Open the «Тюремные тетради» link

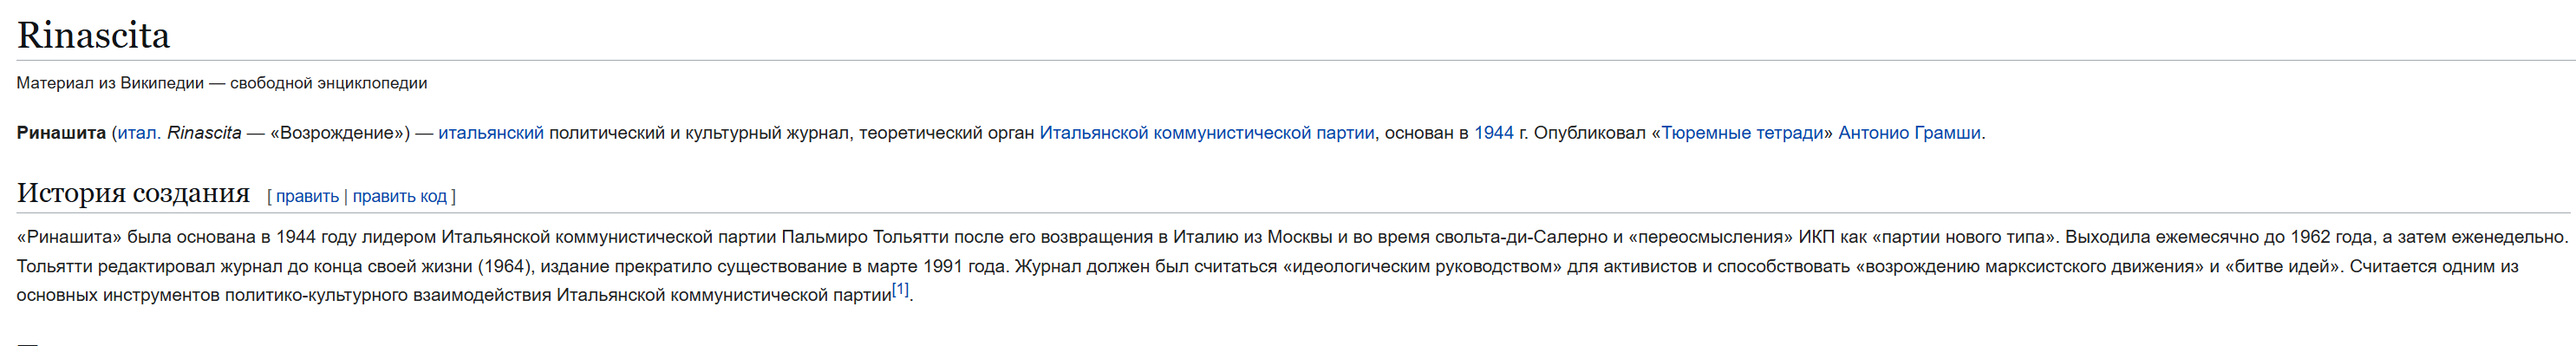tap(1742, 133)
